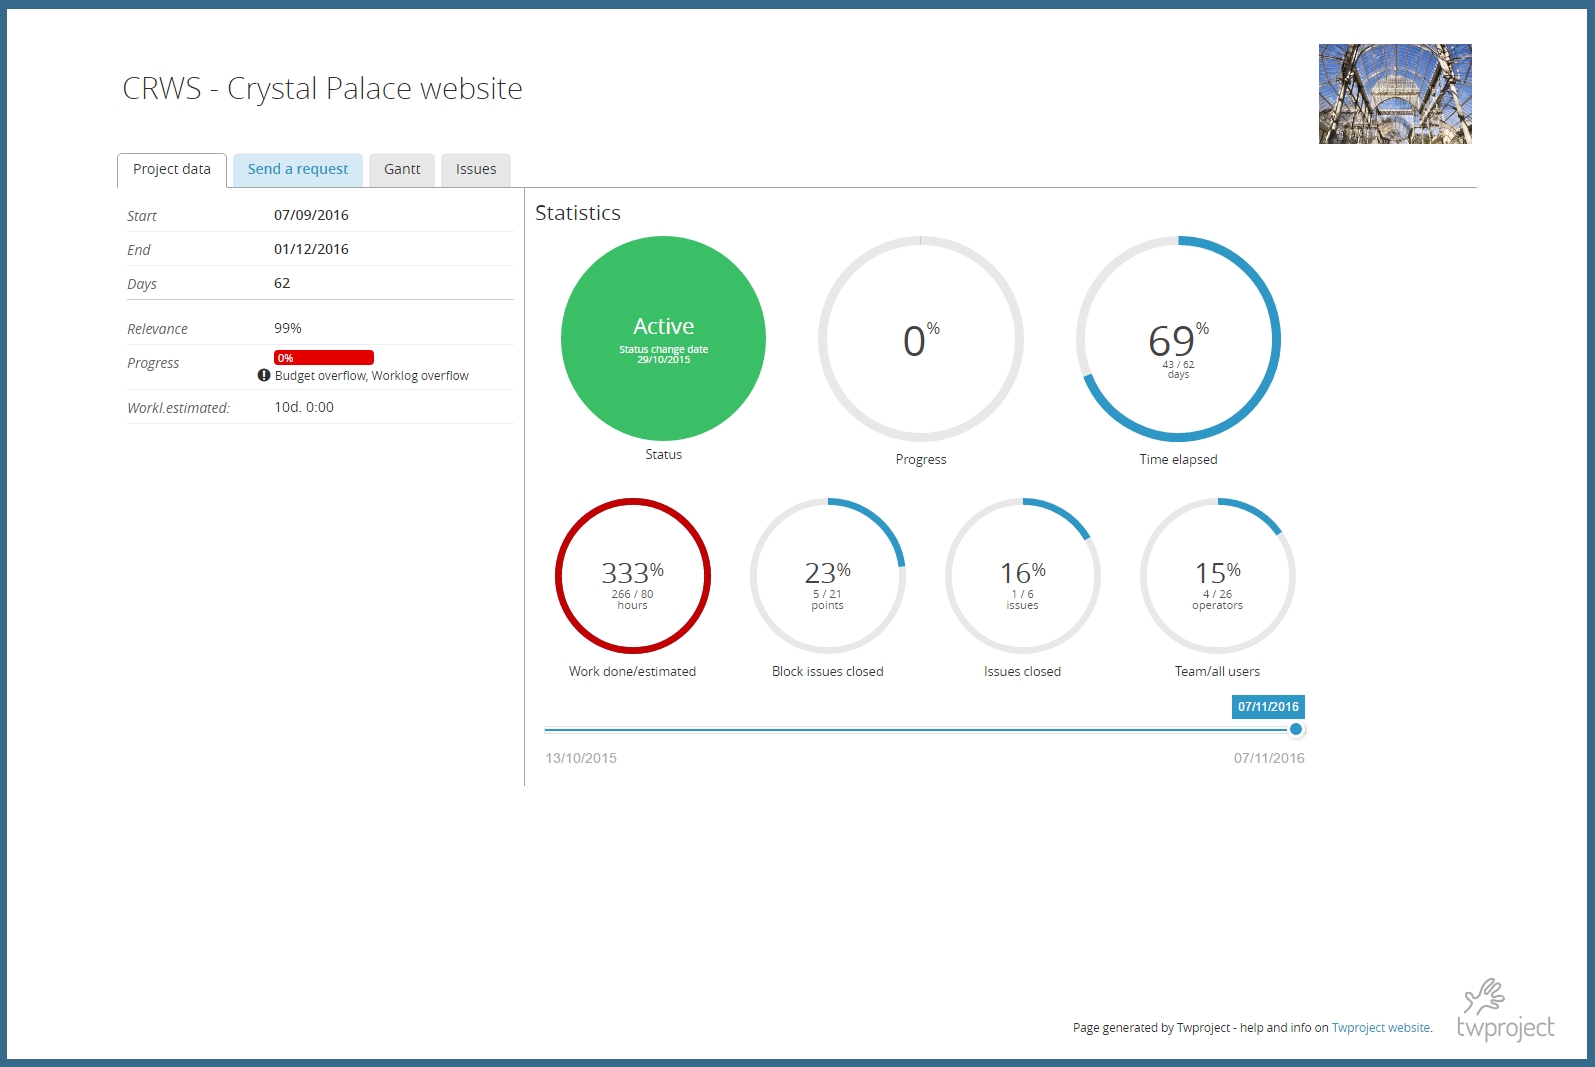Click the 15% Team/all users gauge

tap(1217, 576)
